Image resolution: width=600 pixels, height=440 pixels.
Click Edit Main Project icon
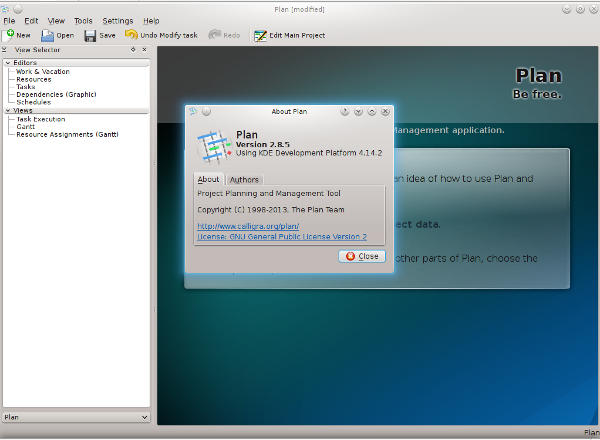[x=260, y=36]
